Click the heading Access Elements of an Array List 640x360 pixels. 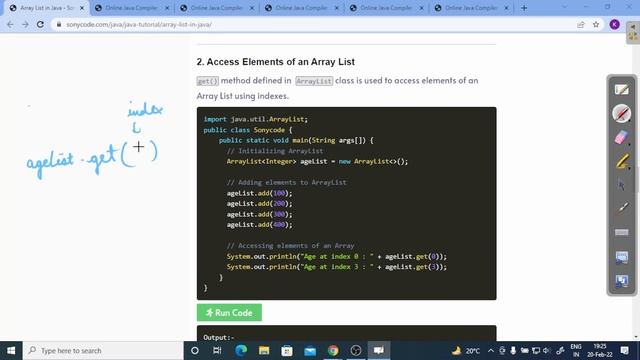276,62
